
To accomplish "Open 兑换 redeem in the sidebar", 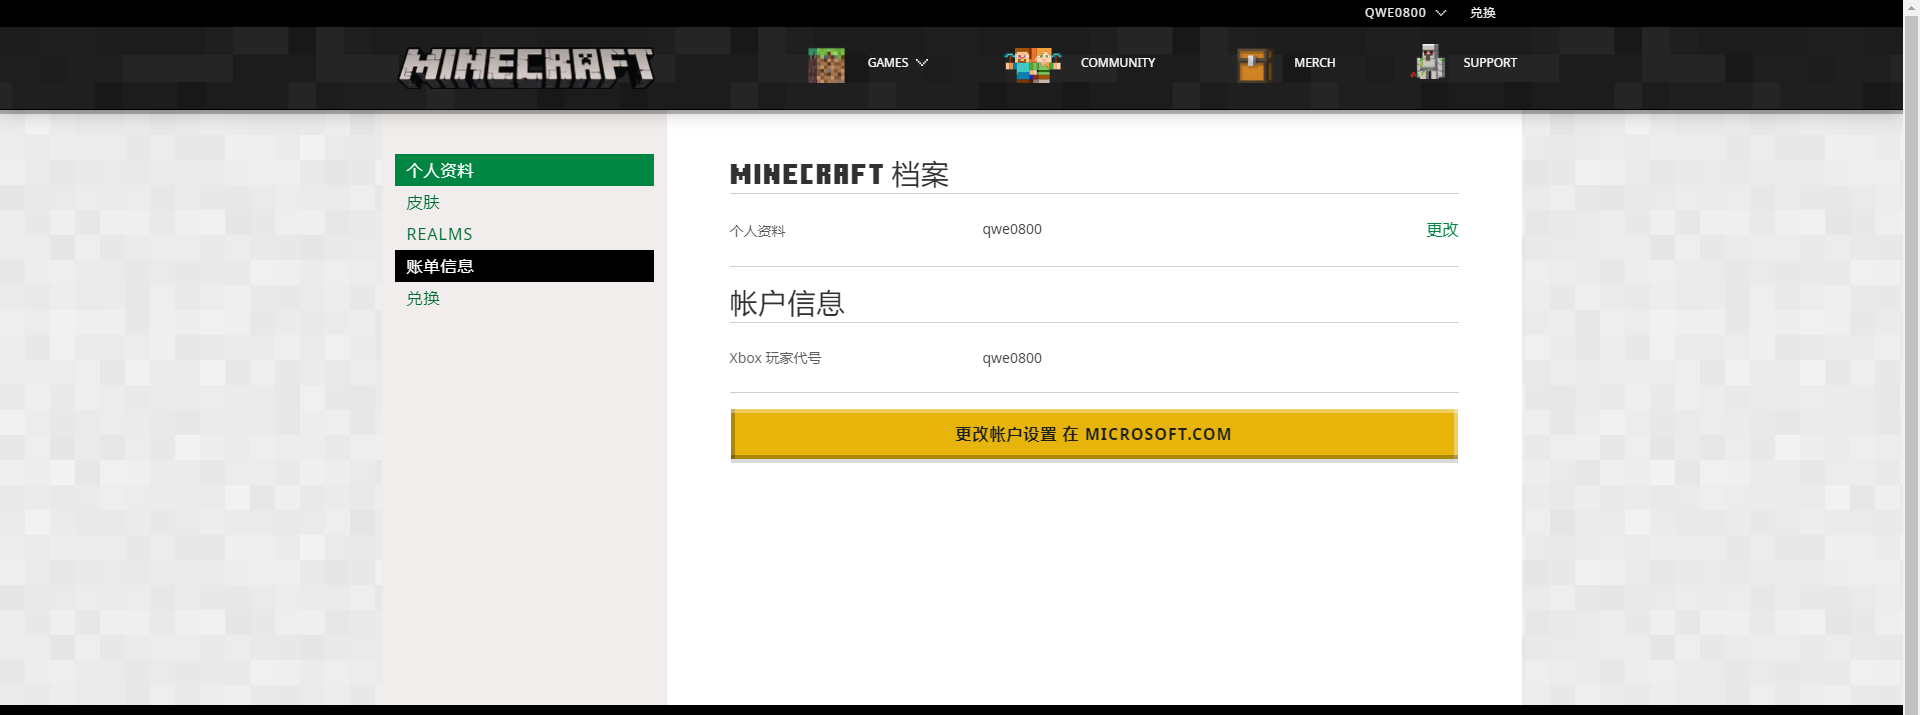I will point(423,298).
